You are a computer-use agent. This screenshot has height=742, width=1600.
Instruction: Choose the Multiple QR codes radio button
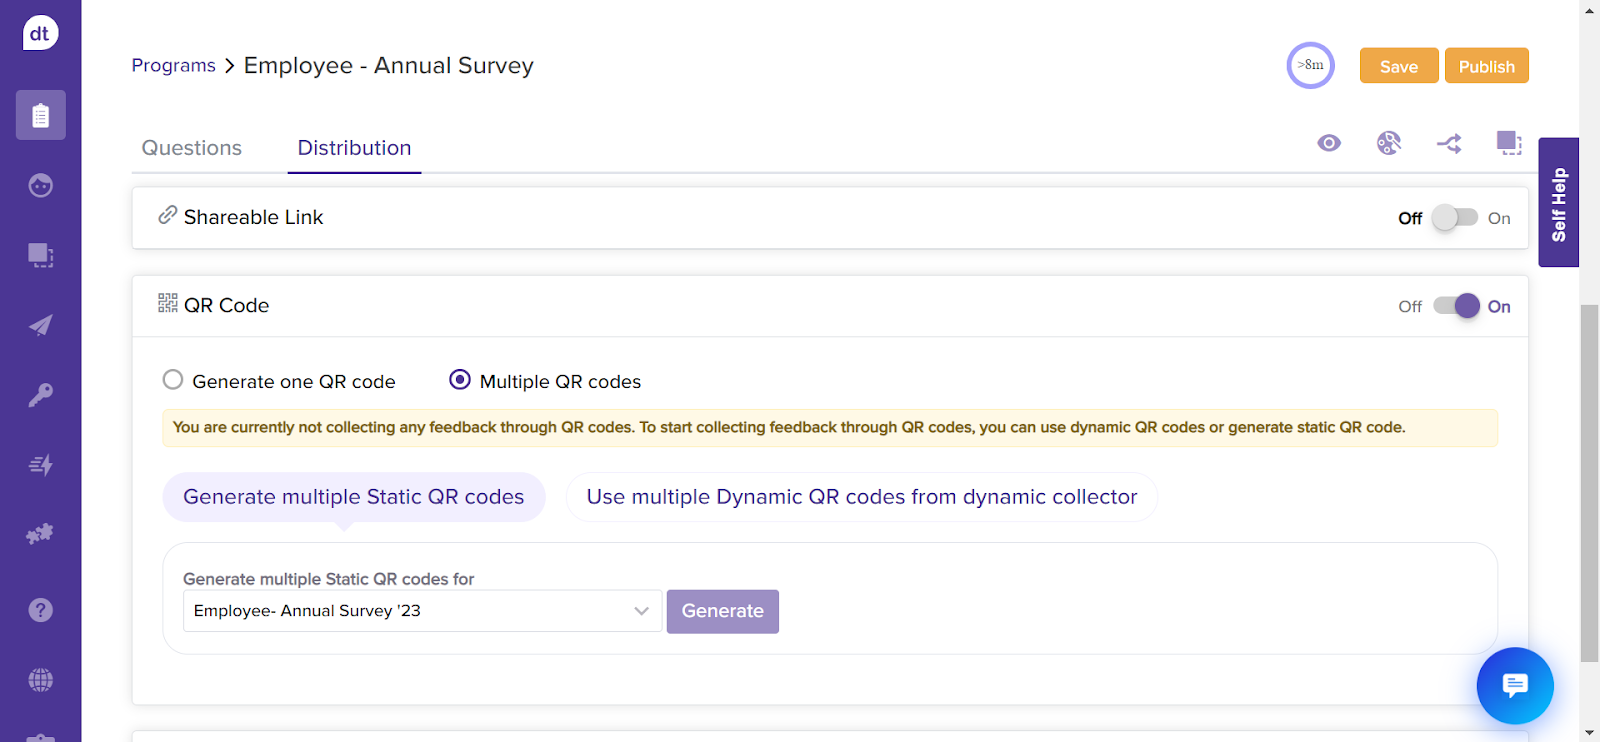460,380
